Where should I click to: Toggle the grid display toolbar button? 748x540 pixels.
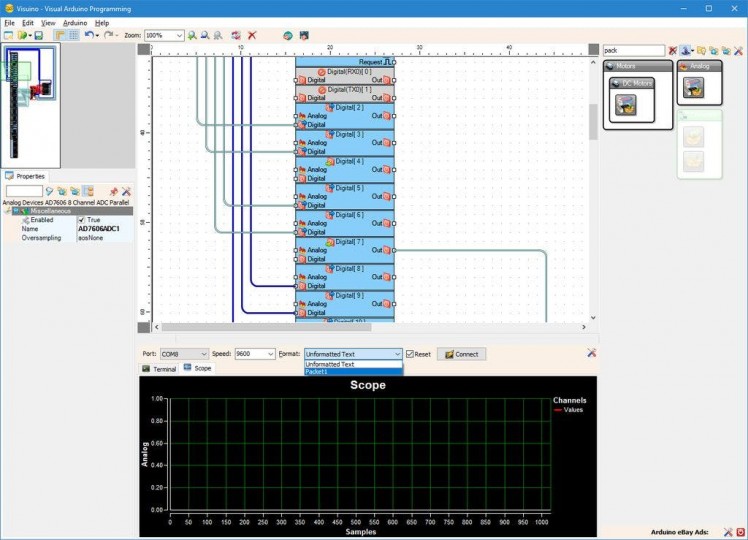[x=73, y=35]
